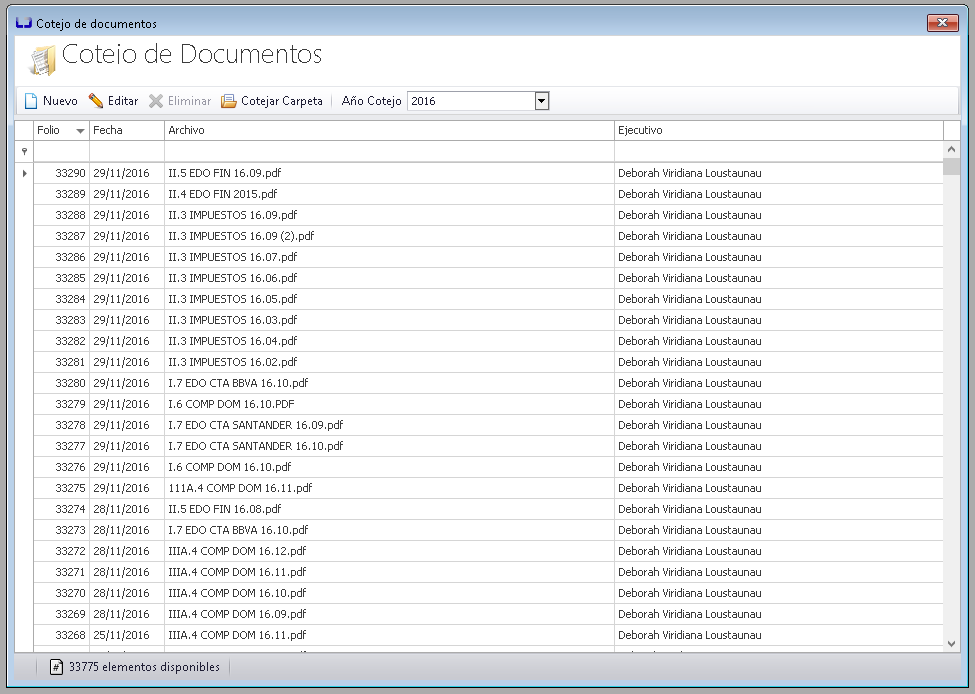Select file IIIA.4 COMP DOM 16.10.pdf
The width and height of the screenshot is (975, 694).
pos(237,593)
